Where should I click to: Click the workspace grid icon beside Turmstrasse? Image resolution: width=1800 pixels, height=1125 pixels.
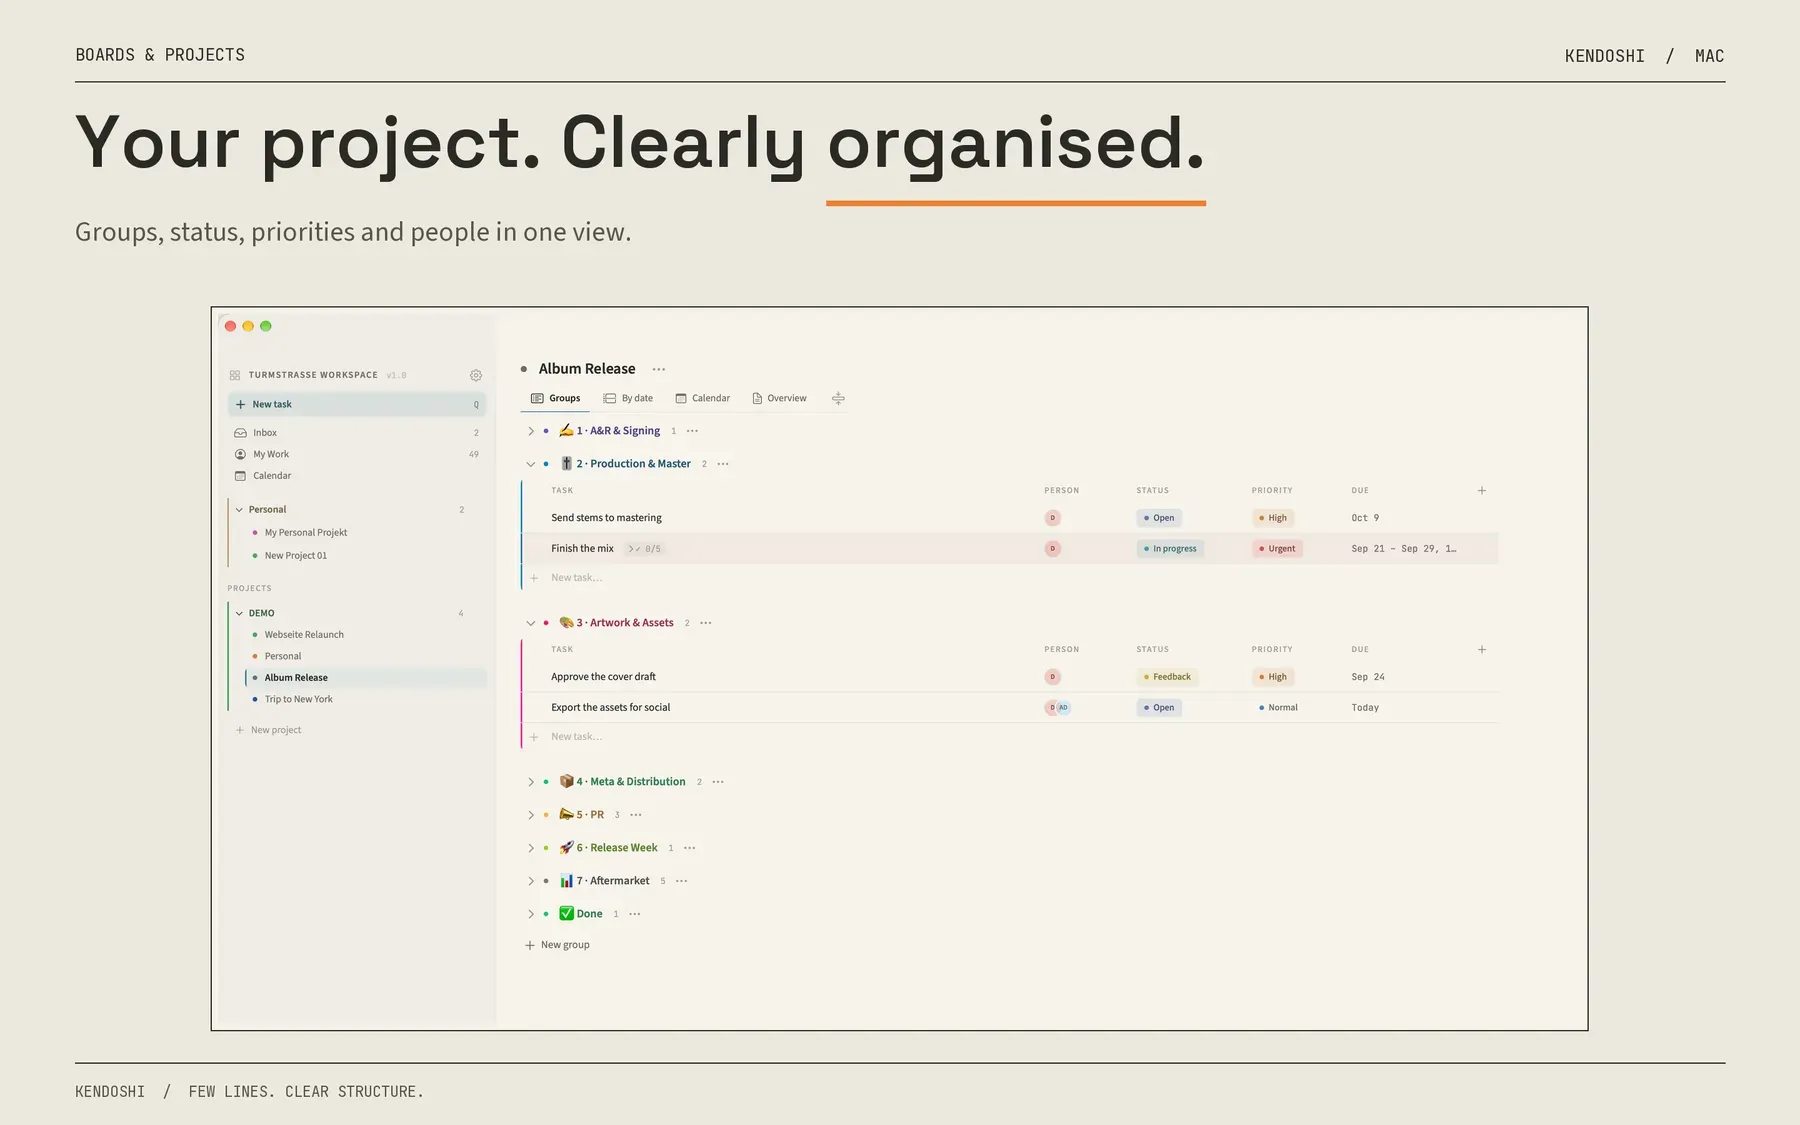[235, 375]
